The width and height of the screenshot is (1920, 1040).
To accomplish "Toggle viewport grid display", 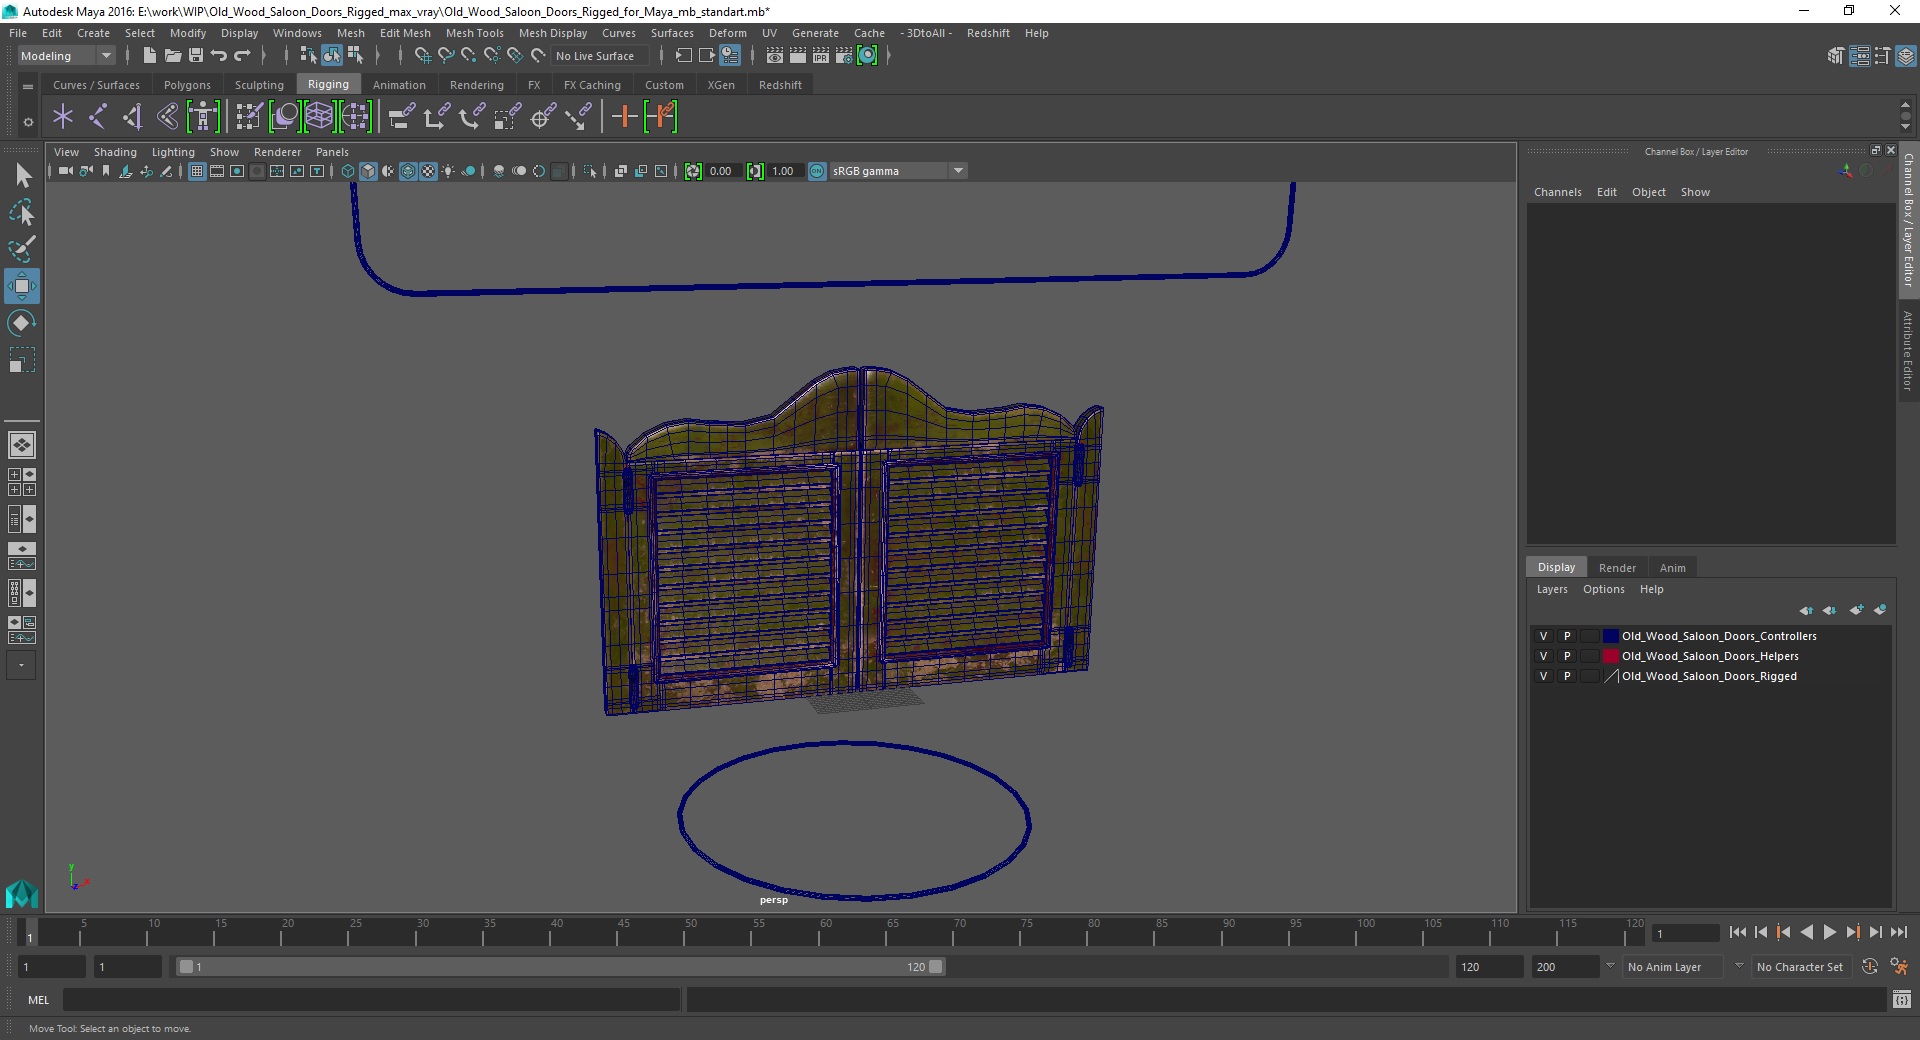I will (197, 171).
